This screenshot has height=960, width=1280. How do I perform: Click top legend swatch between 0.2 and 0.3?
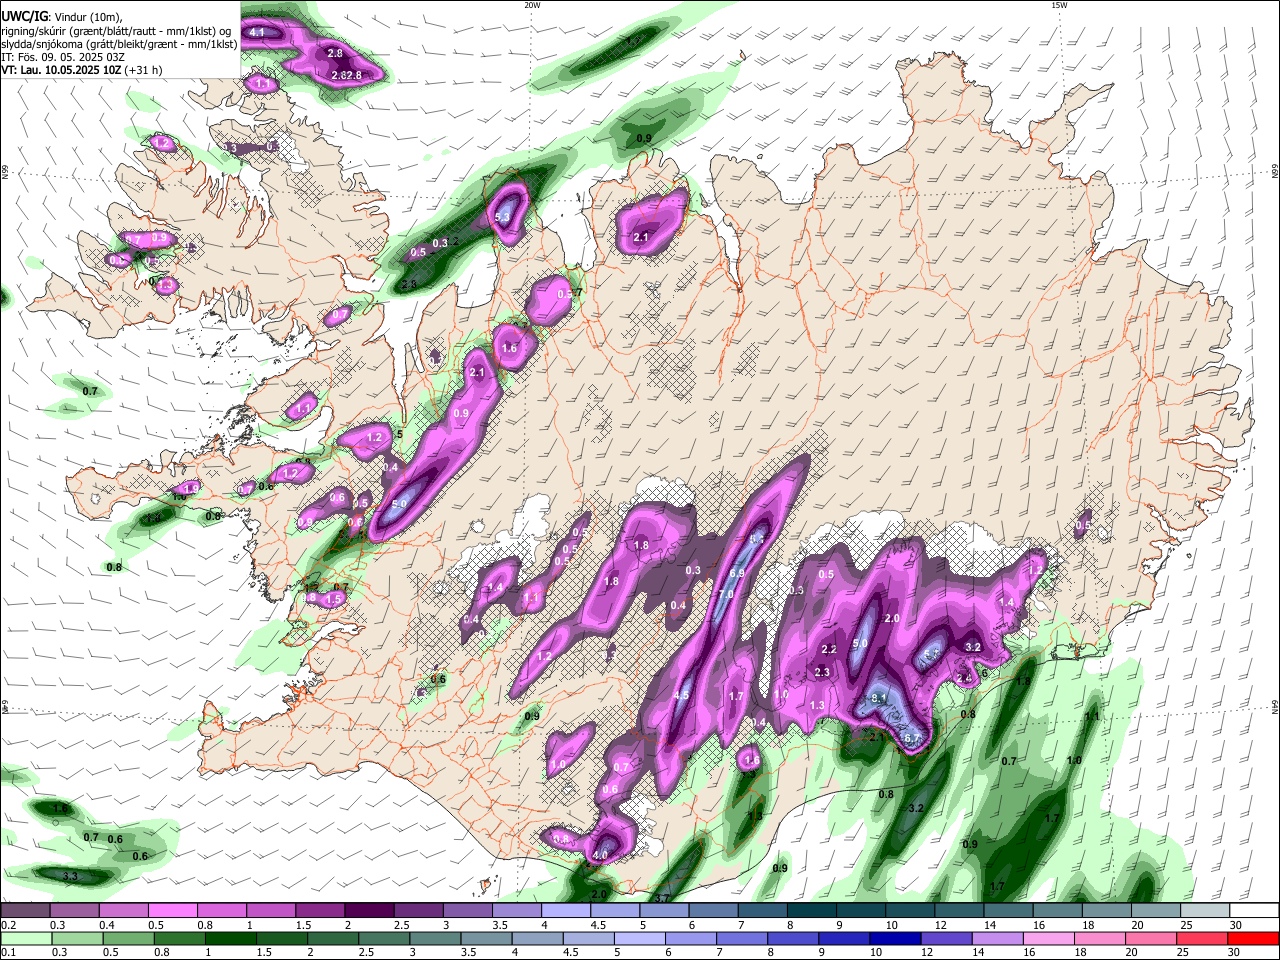pos(25,911)
